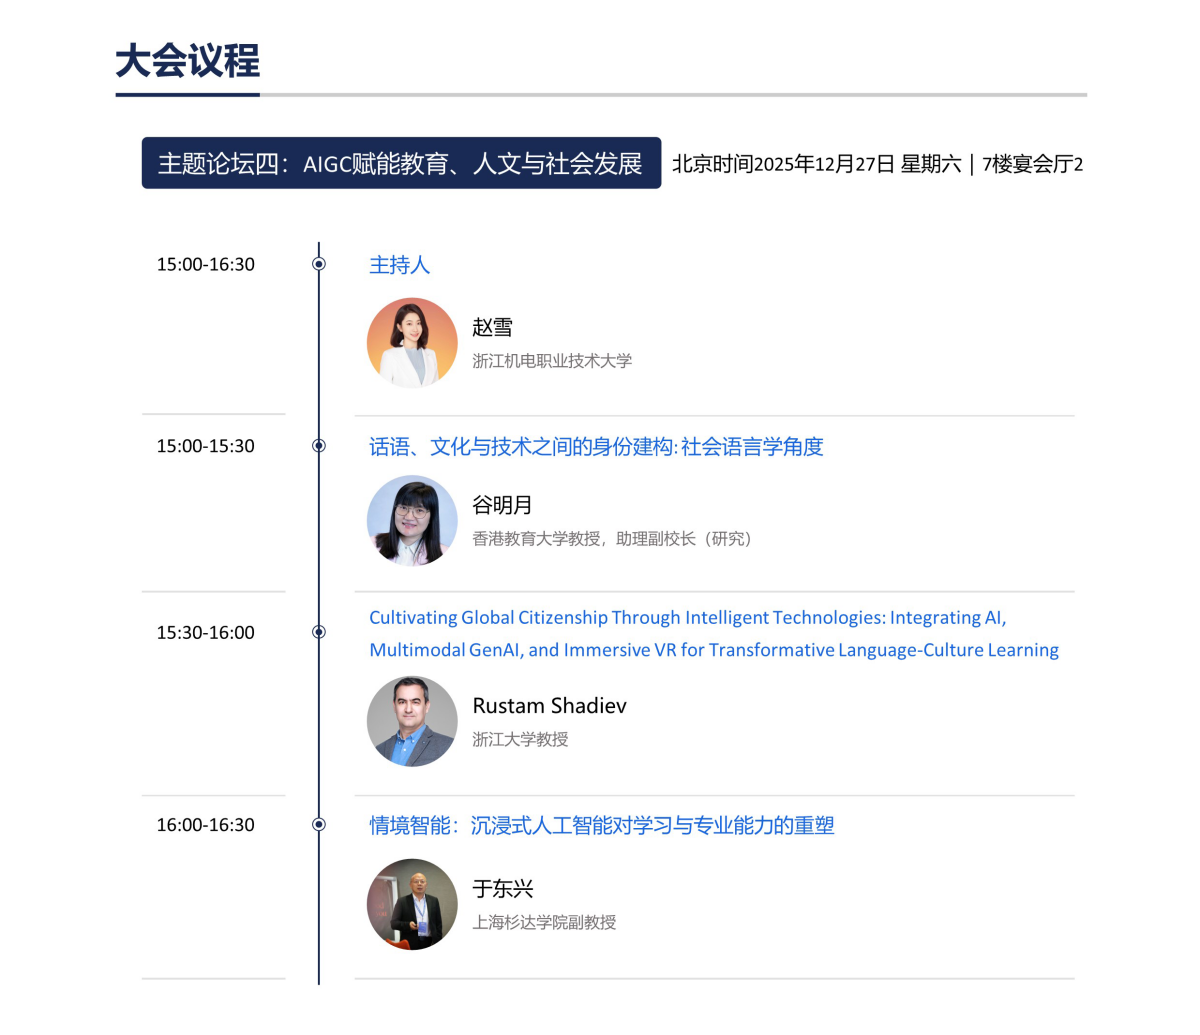Click the timeline dot for 15:30-16:00 session

tap(319, 631)
